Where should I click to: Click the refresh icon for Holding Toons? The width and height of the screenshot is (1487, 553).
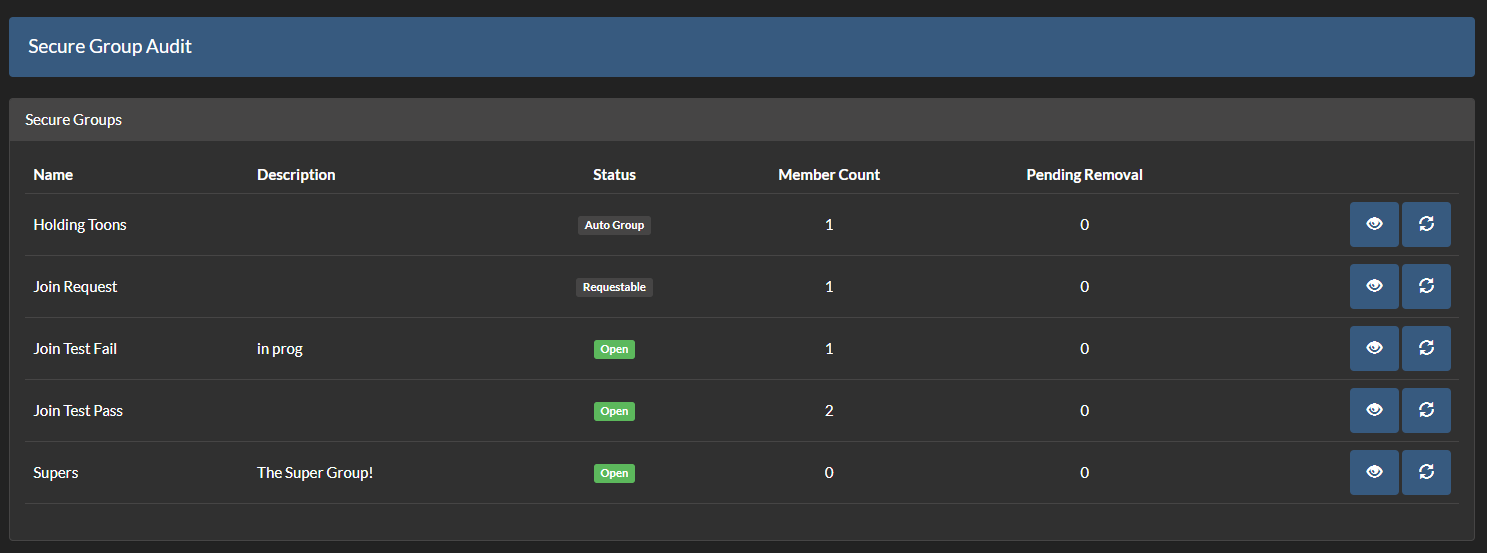pyautogui.click(x=1426, y=225)
